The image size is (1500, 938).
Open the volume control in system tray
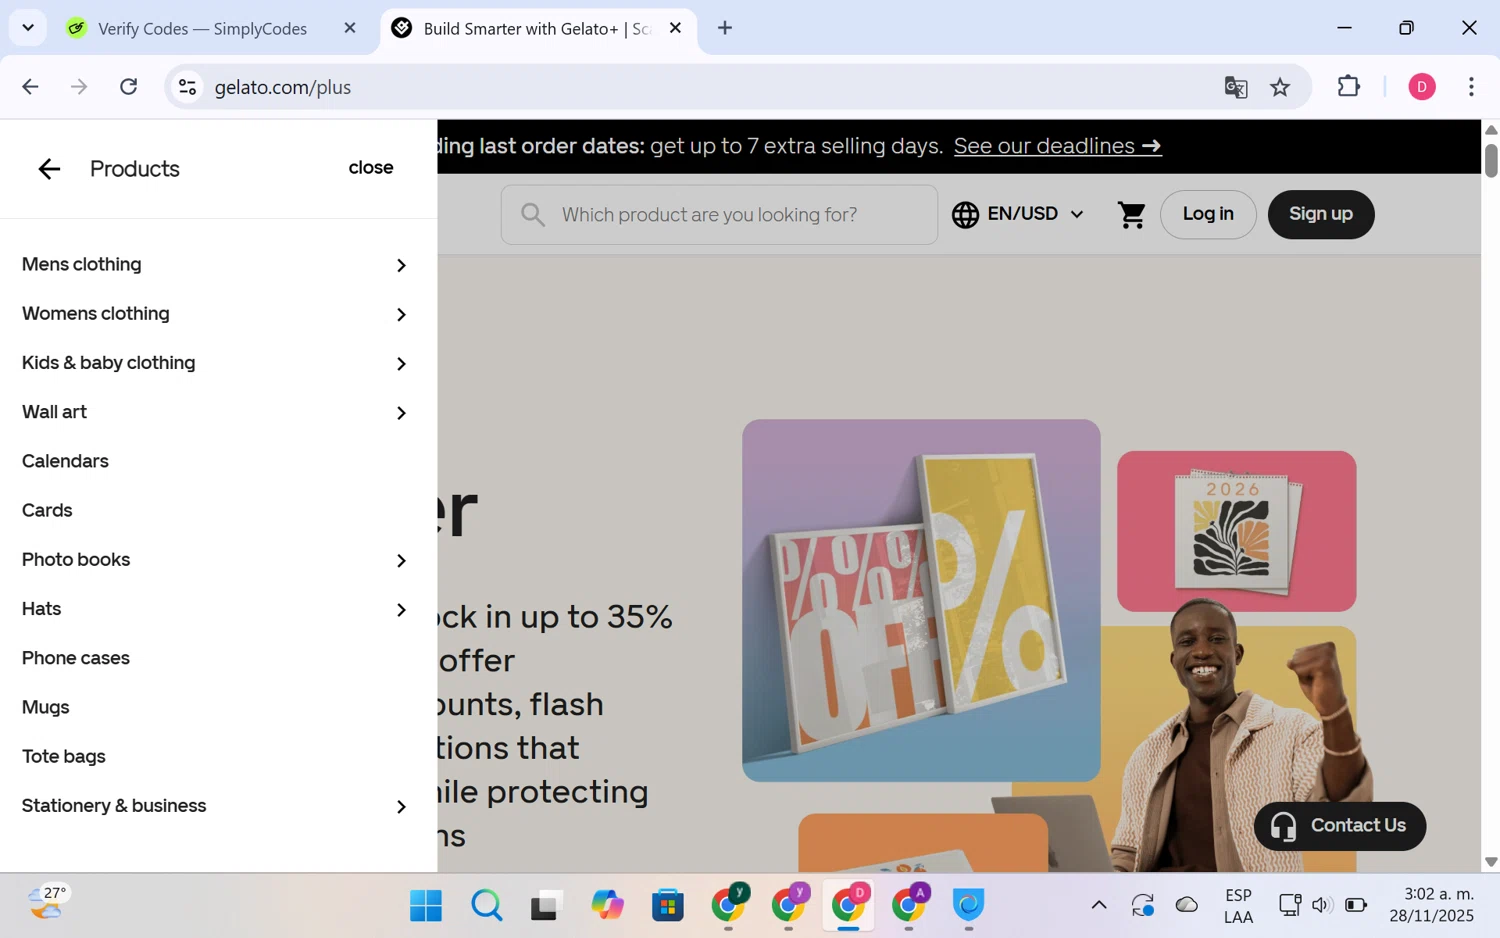pyautogui.click(x=1321, y=905)
